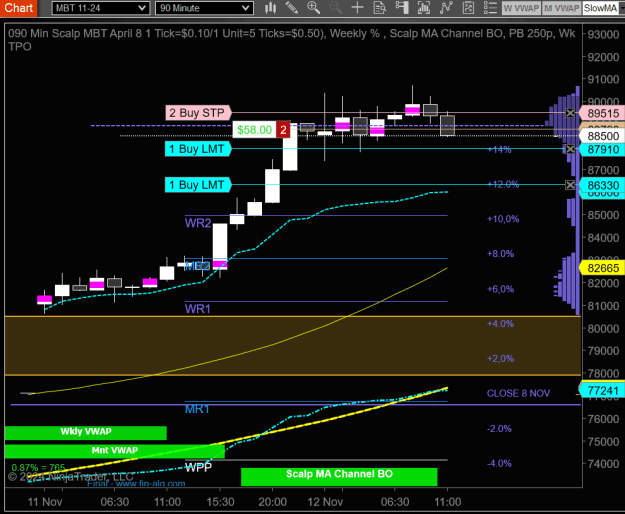This screenshot has width=625, height=514.
Task: Toggle the W VWAP button
Action: (x=521, y=8)
